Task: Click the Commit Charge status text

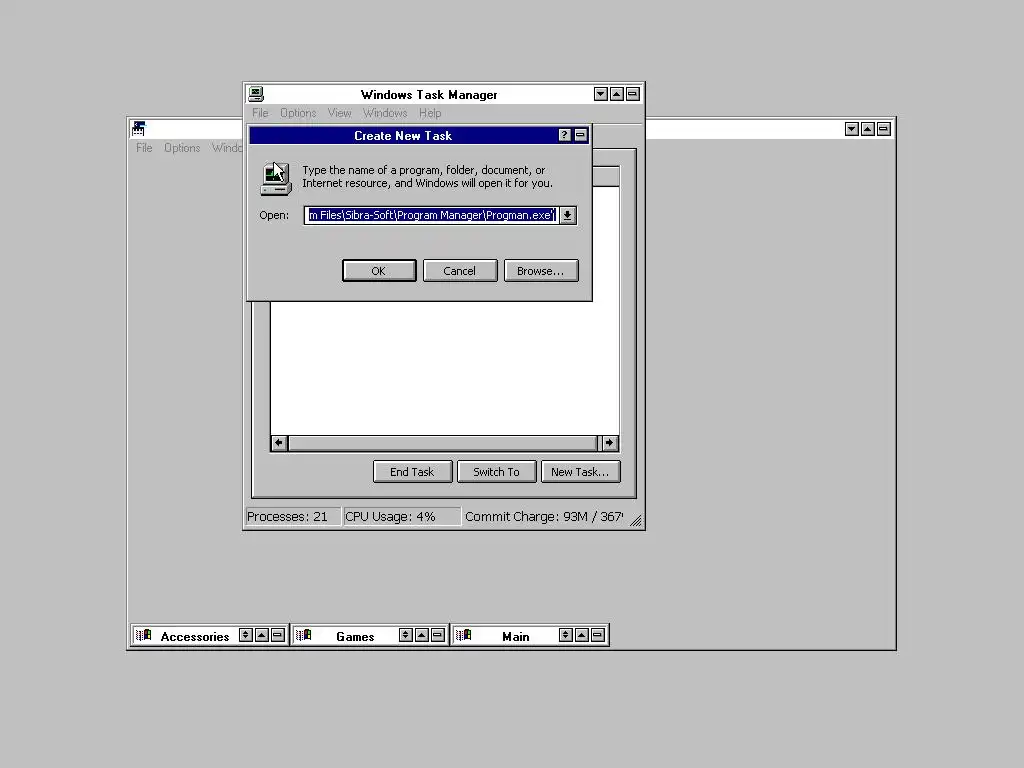Action: pyautogui.click(x=544, y=517)
